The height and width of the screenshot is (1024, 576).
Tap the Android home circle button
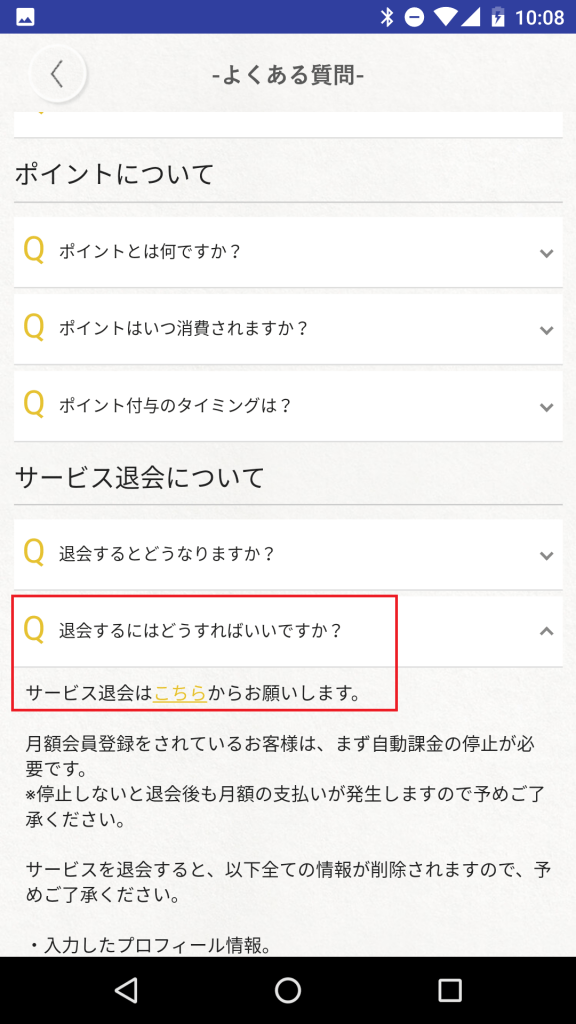287,989
